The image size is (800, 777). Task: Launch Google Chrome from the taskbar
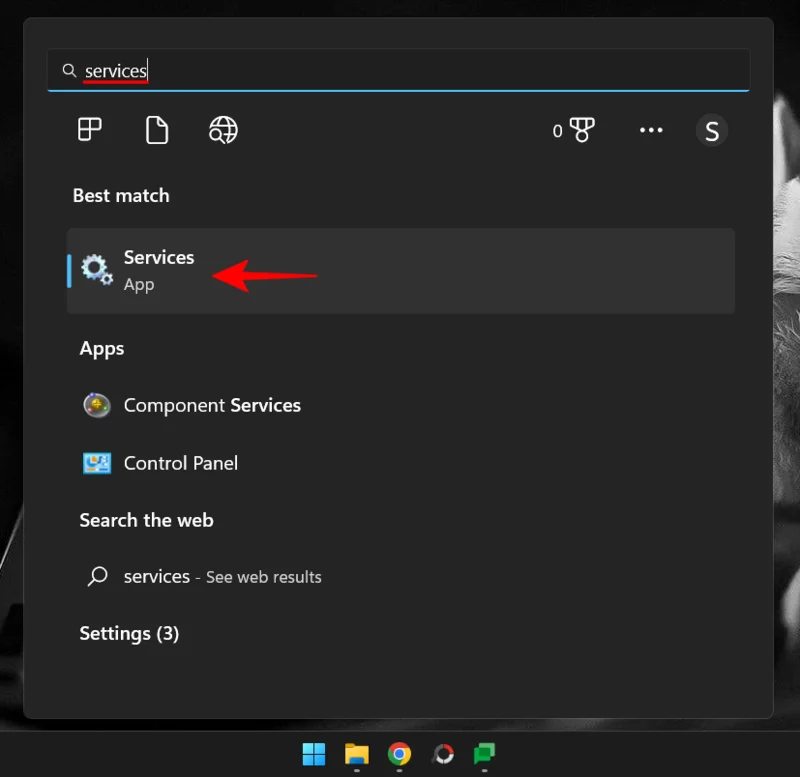400,753
